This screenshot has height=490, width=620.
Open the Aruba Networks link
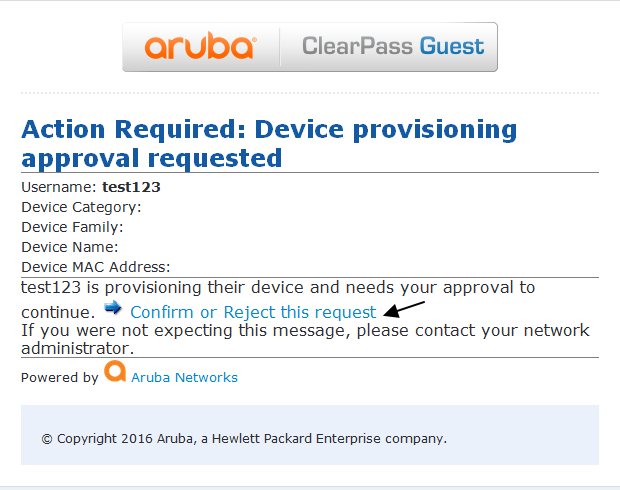click(184, 377)
